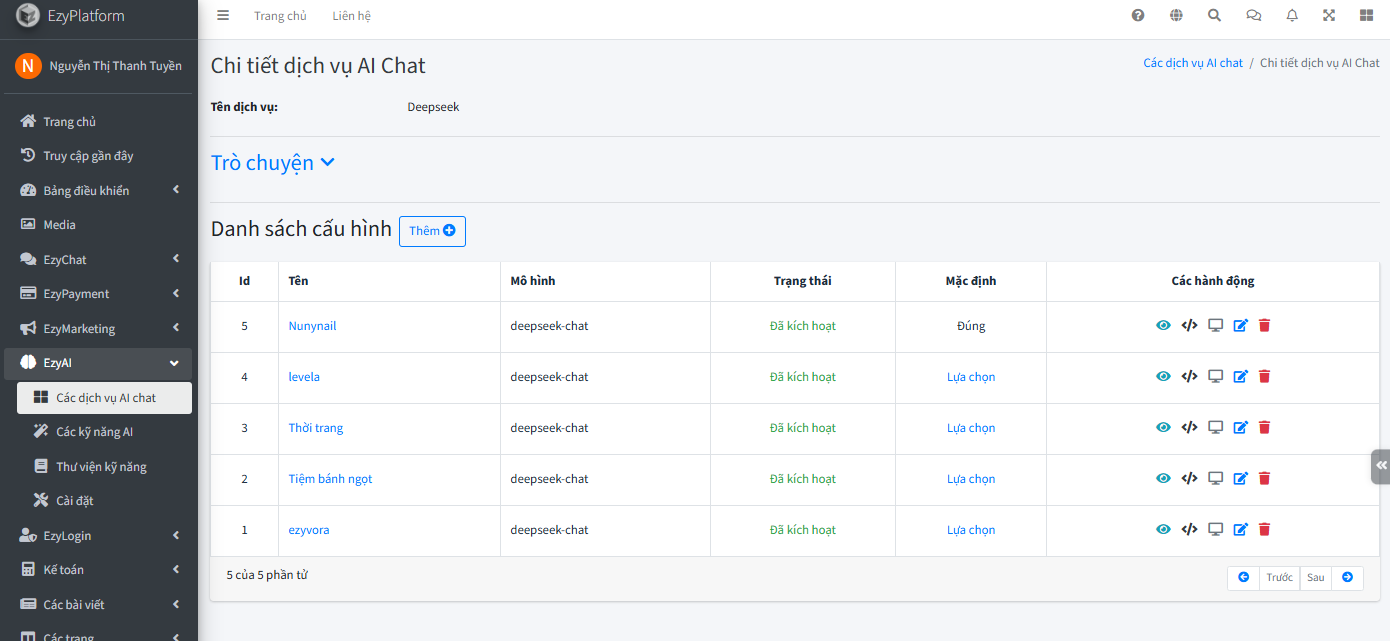The height and width of the screenshot is (641, 1390).
Task: Open Truy cập gần đây in sidebar
Action: pyautogui.click(x=98, y=156)
